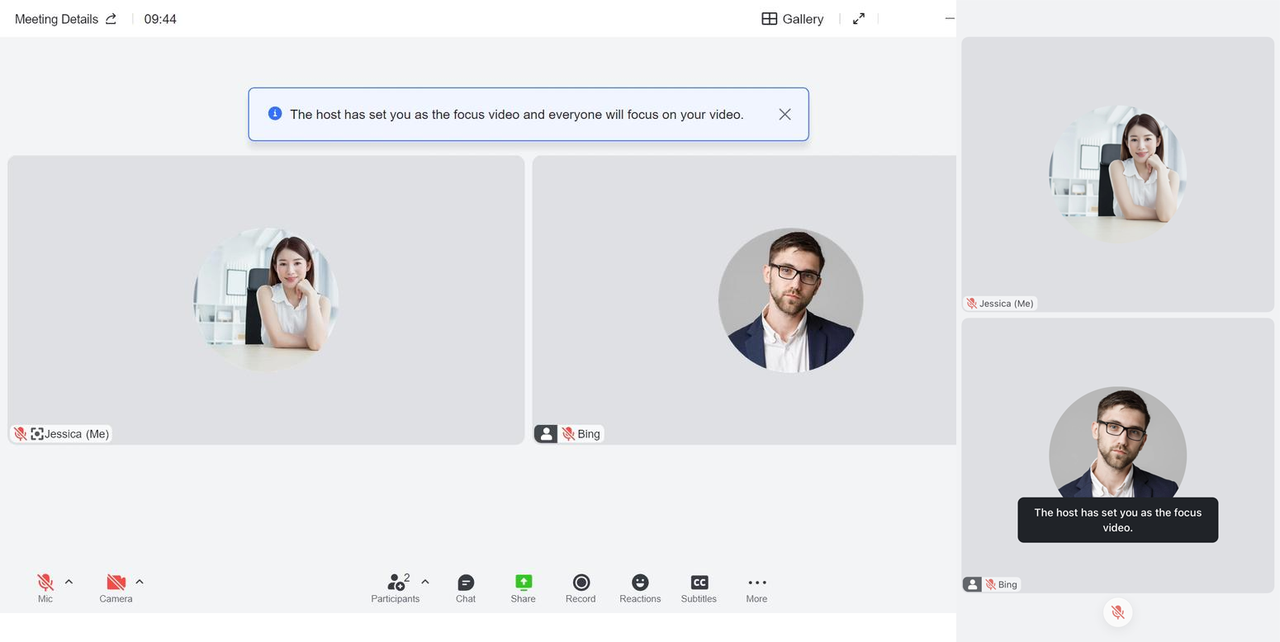The image size is (1280, 642).
Task: Turn on the Camera
Action: coord(116,586)
